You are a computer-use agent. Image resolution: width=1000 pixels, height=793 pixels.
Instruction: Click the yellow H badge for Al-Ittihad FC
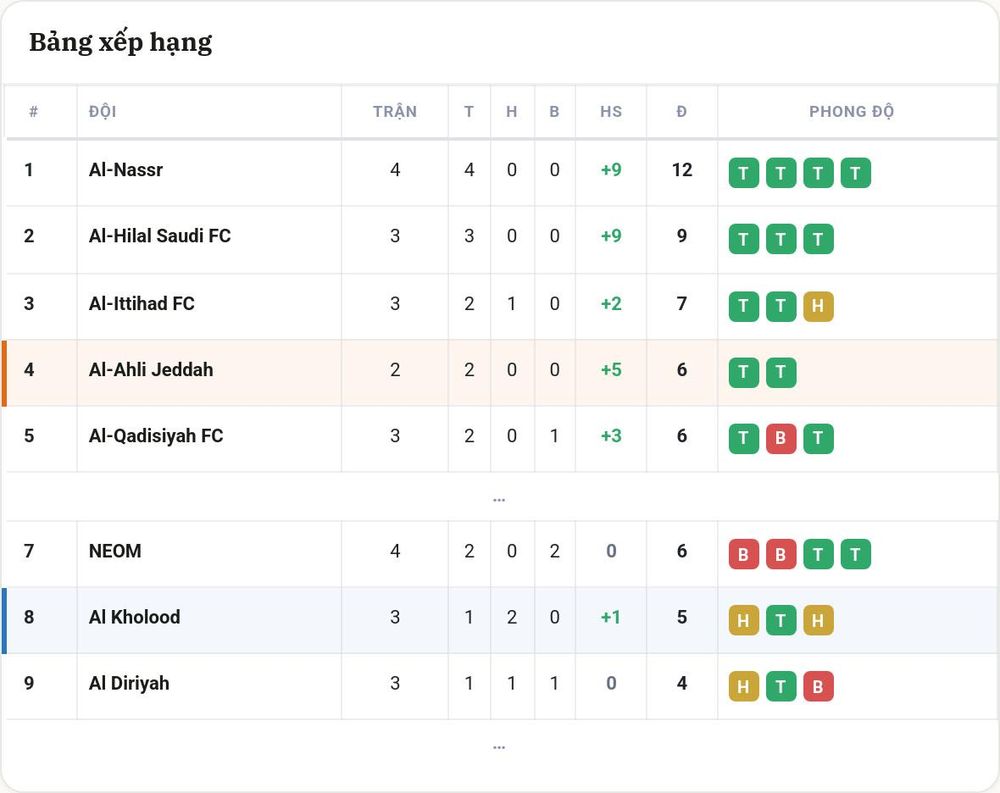pos(818,306)
